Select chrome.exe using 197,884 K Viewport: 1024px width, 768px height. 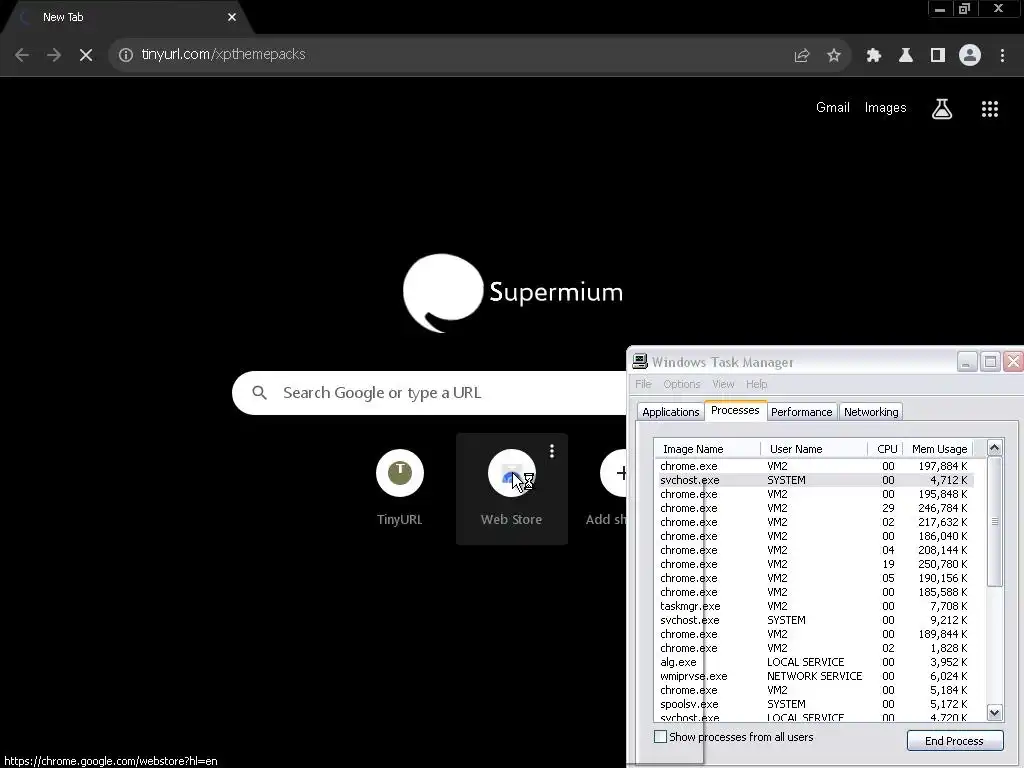[814, 466]
